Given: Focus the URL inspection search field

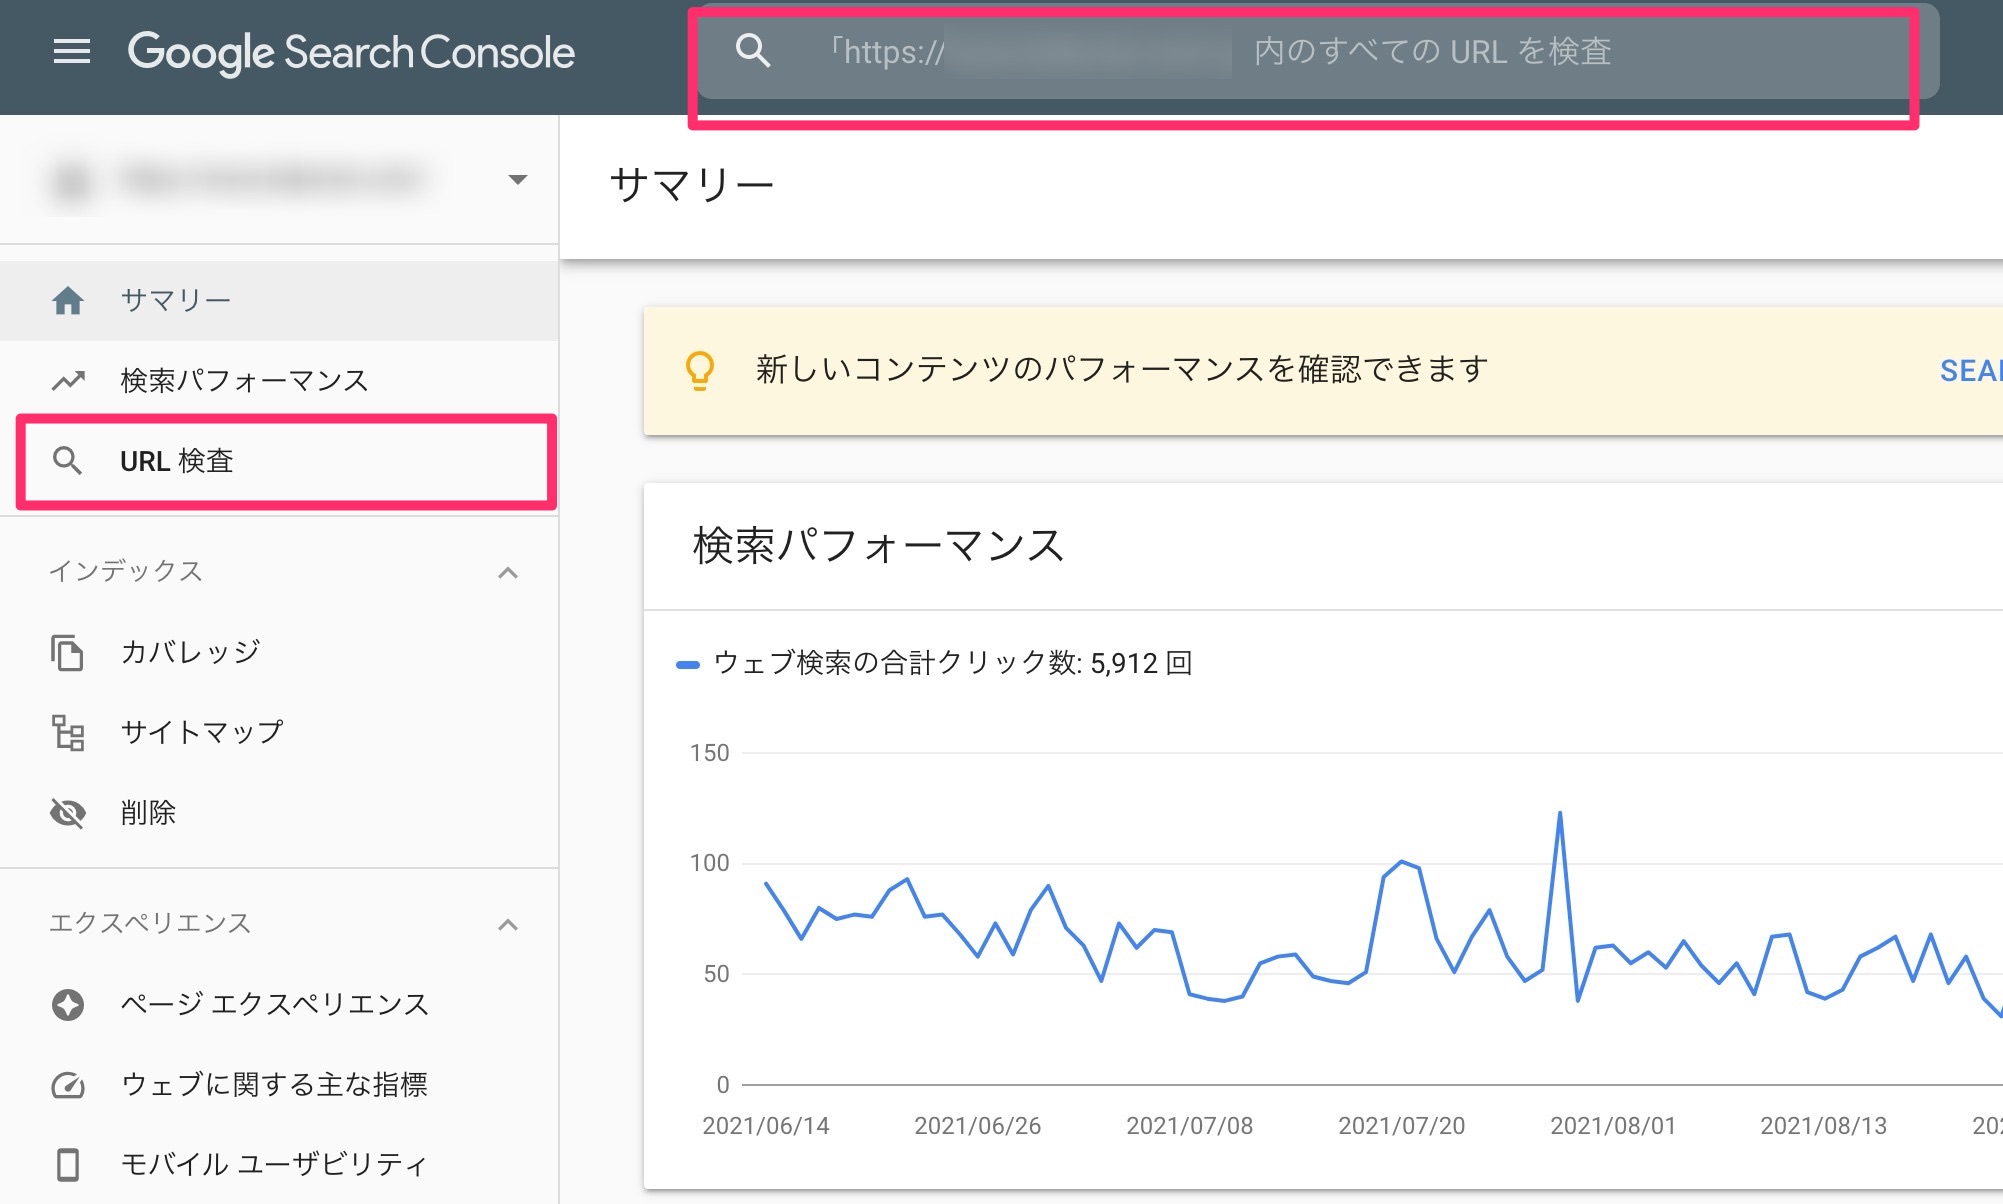Looking at the screenshot, I should [x=1317, y=51].
